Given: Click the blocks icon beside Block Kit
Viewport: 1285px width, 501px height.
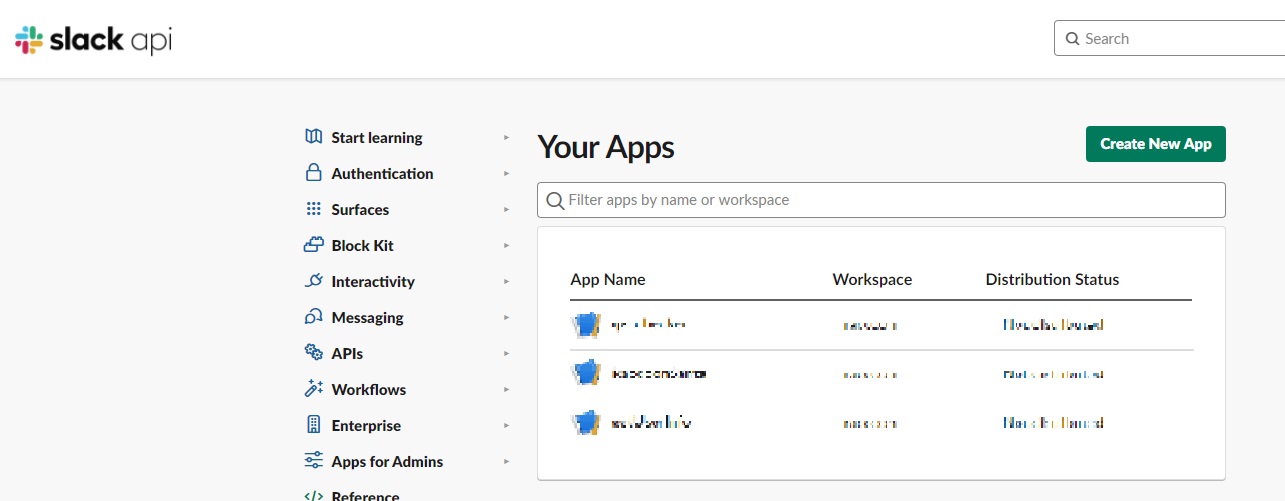Looking at the screenshot, I should click(x=314, y=245).
